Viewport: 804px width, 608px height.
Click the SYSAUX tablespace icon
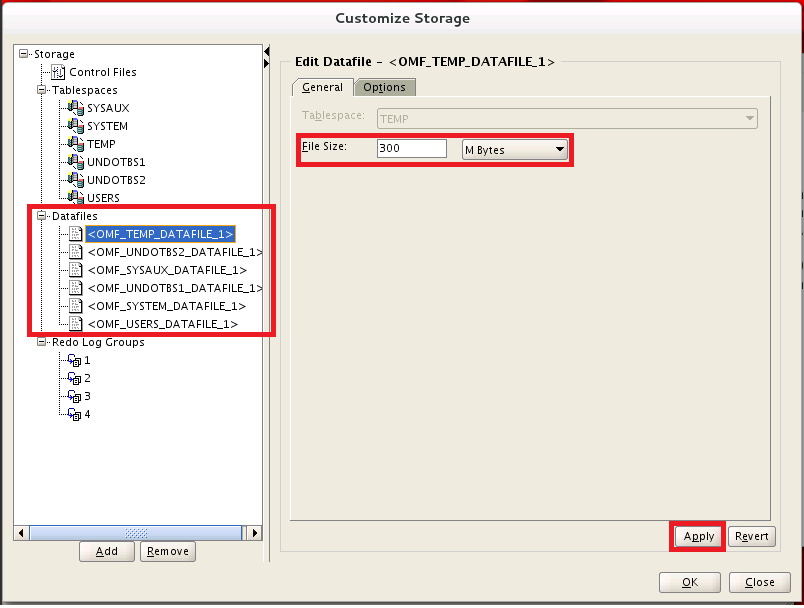click(76, 108)
